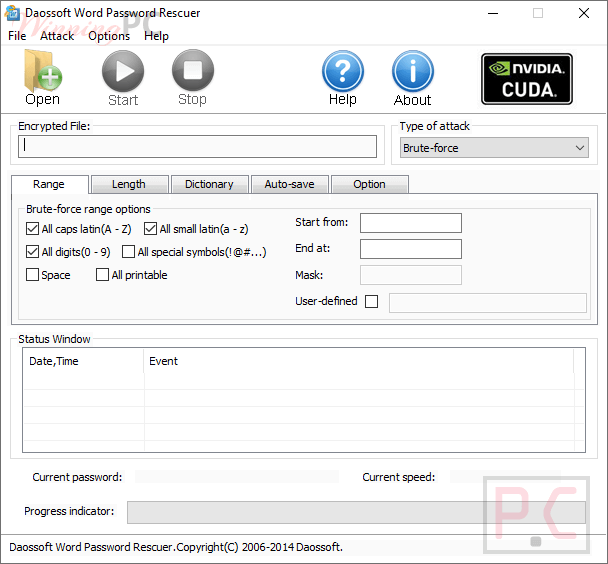608x564 pixels.
Task: Click the Stop toolbar icon
Action: [x=193, y=70]
